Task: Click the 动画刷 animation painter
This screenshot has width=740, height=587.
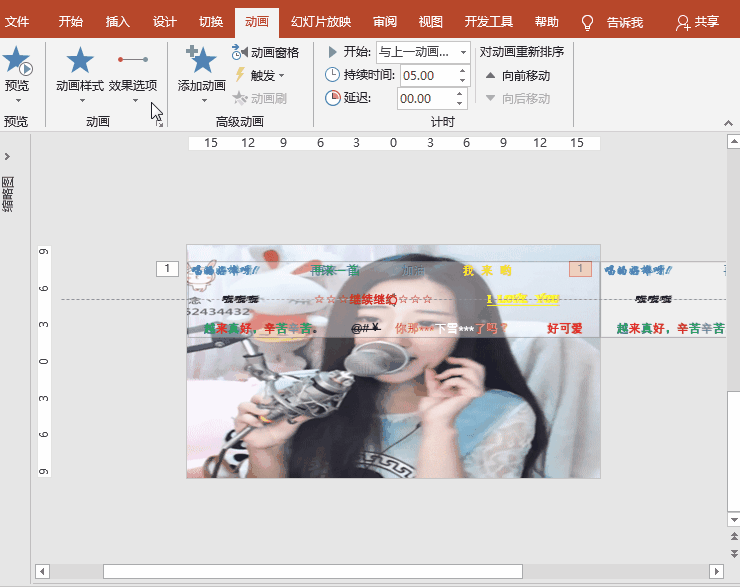Action: pos(260,98)
